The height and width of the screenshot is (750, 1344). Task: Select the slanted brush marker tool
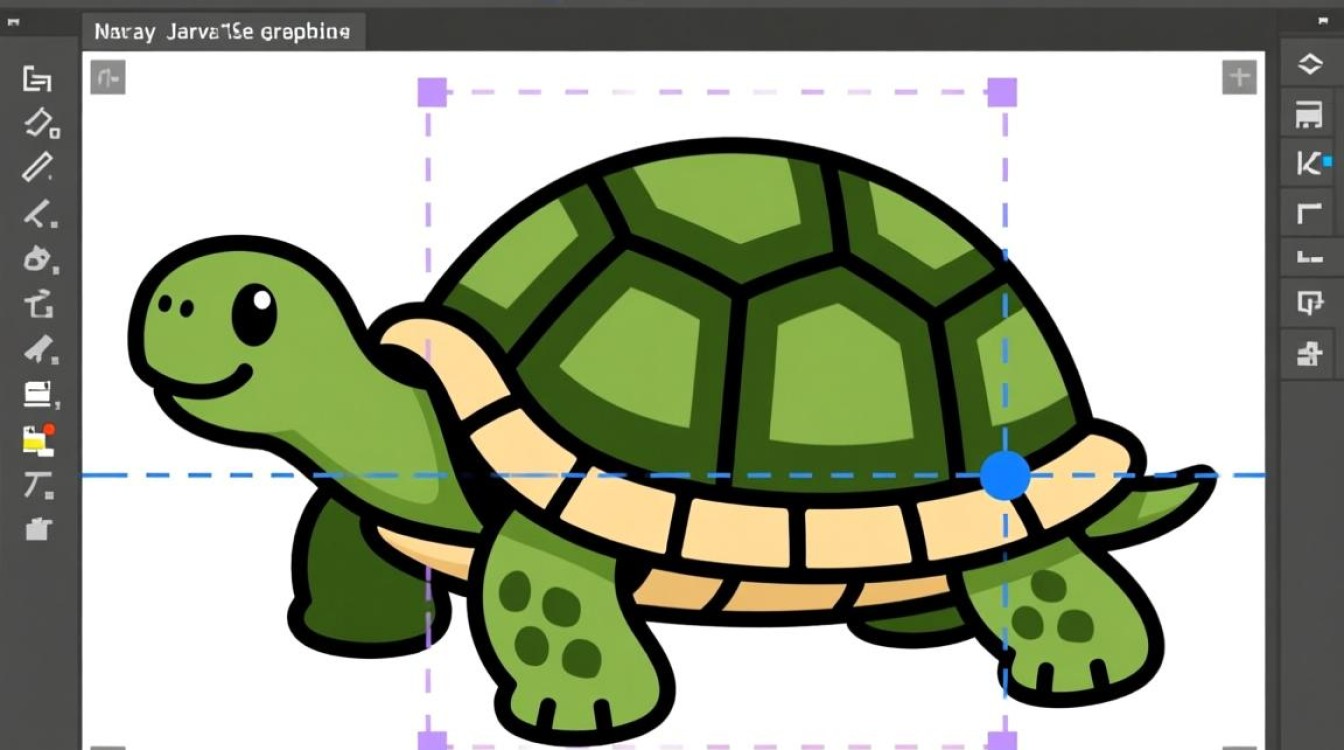[x=38, y=350]
